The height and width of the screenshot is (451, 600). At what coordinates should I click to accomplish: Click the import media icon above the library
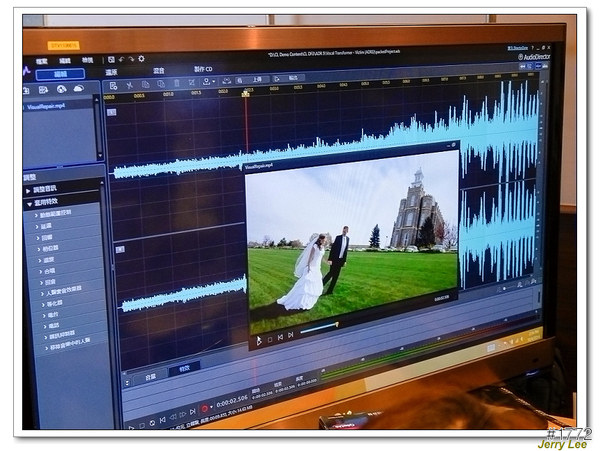tap(30, 88)
